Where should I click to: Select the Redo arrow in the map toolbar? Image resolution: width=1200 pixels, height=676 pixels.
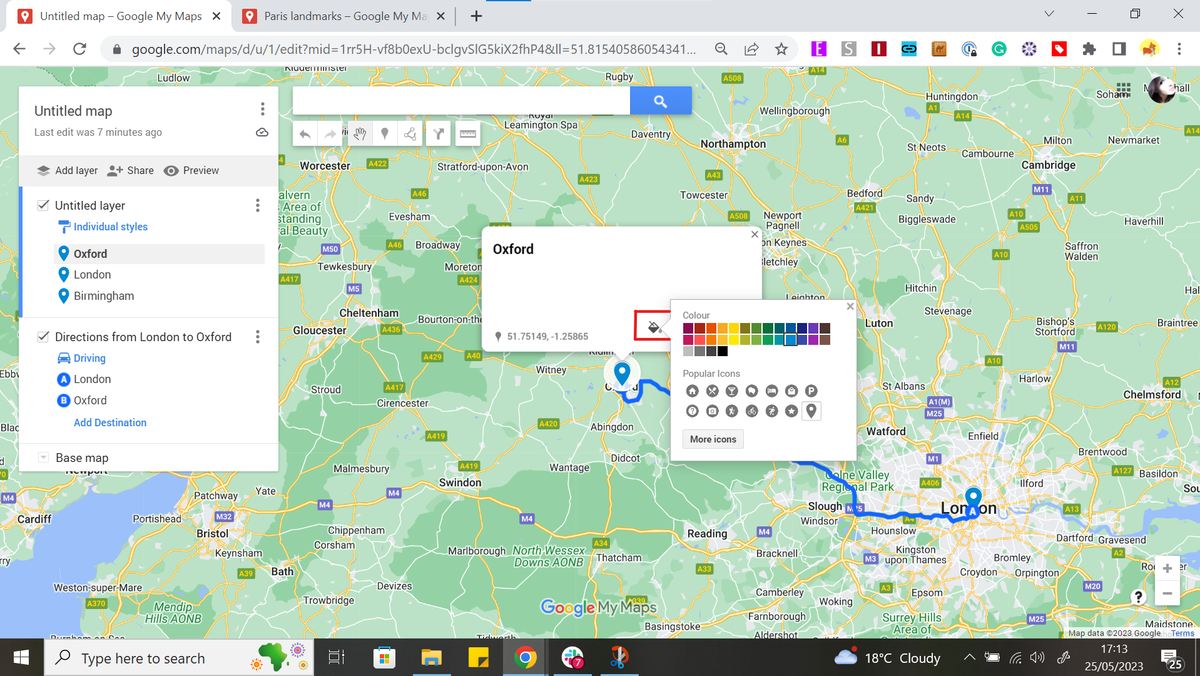coord(330,133)
